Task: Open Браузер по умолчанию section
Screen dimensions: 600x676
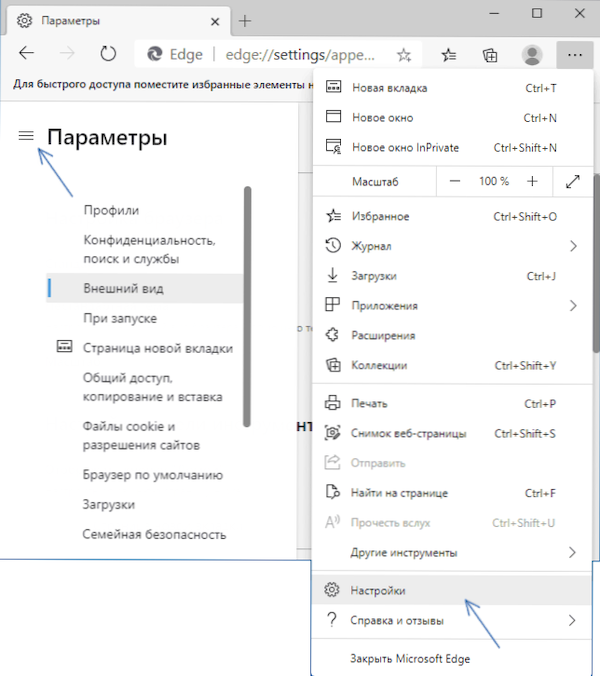Action: (x=153, y=475)
